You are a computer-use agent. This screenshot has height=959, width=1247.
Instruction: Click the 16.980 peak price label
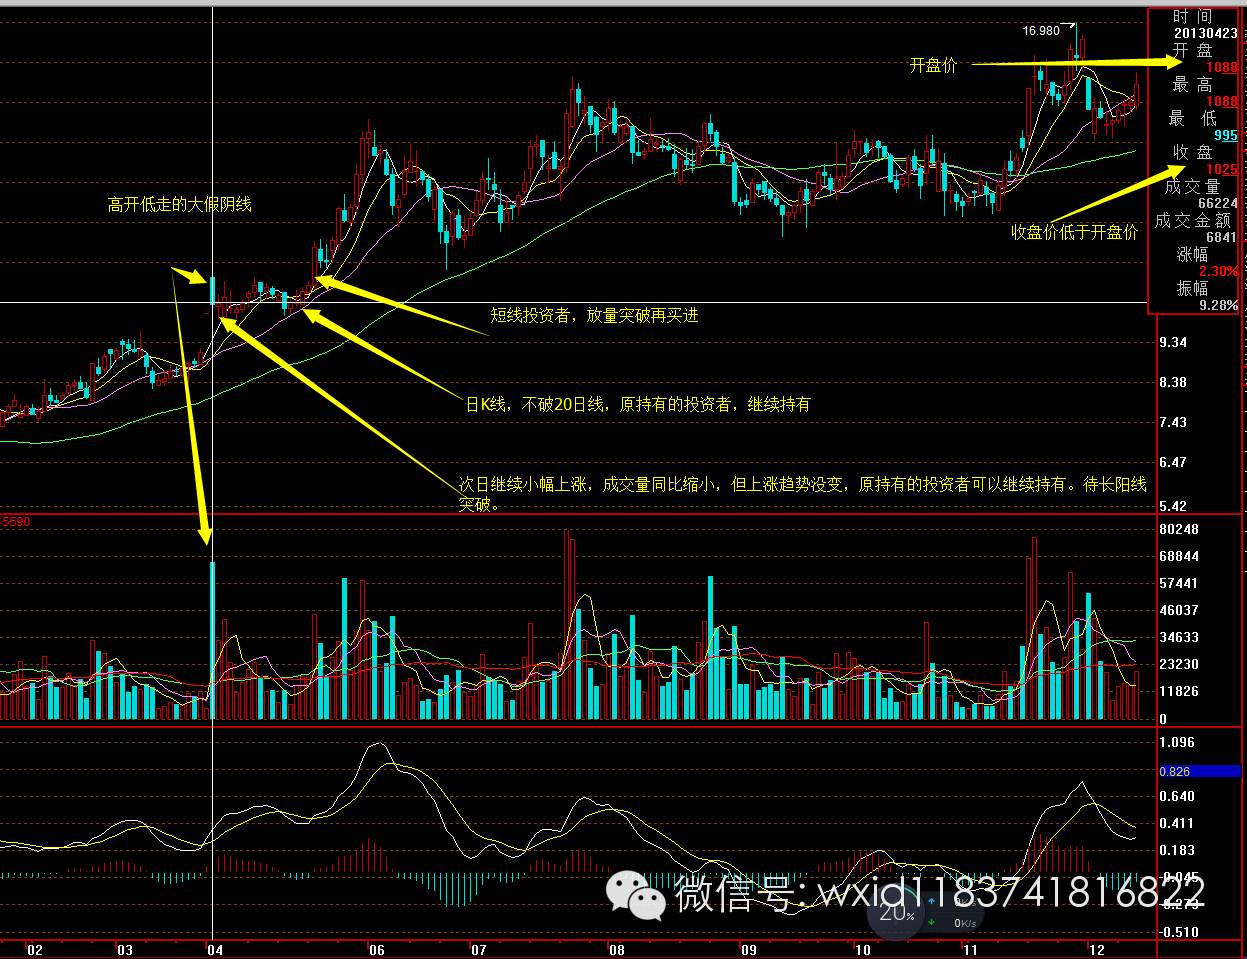tap(1040, 30)
